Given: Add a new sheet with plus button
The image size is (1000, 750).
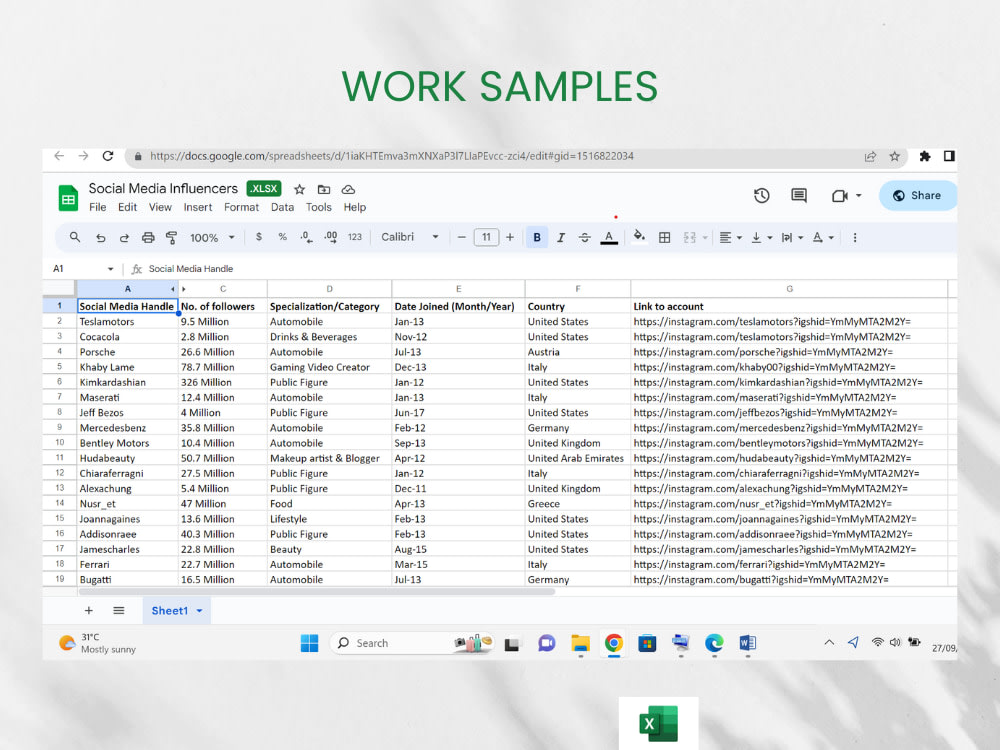Looking at the screenshot, I should point(89,610).
